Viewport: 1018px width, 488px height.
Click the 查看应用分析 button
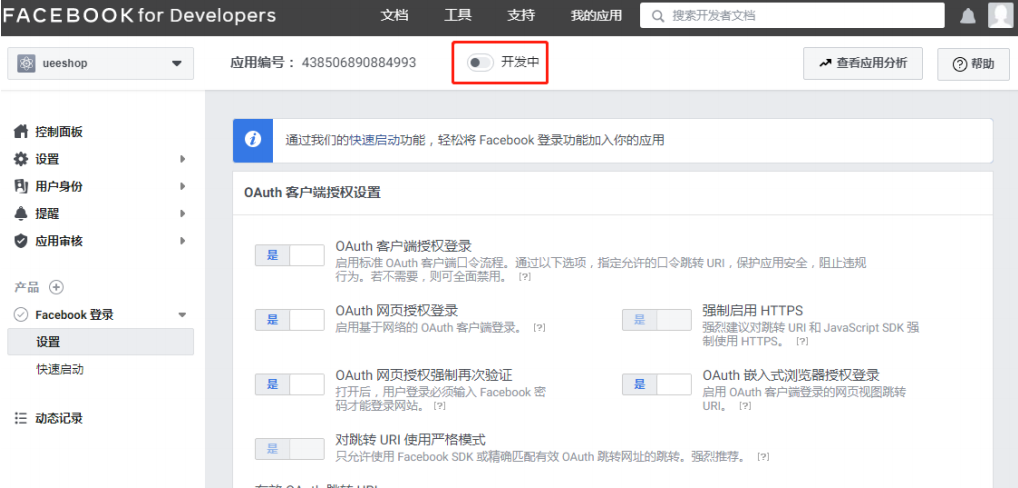point(863,64)
